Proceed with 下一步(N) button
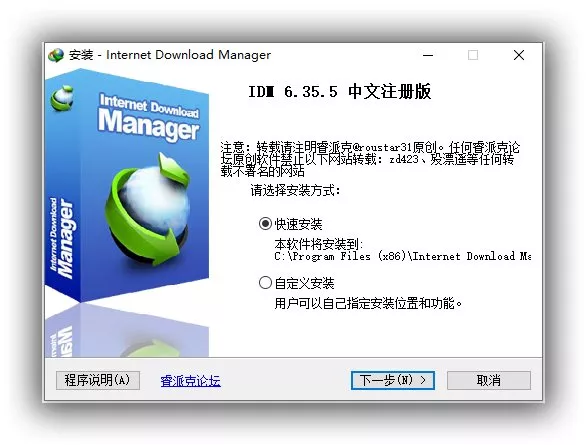 tap(393, 380)
